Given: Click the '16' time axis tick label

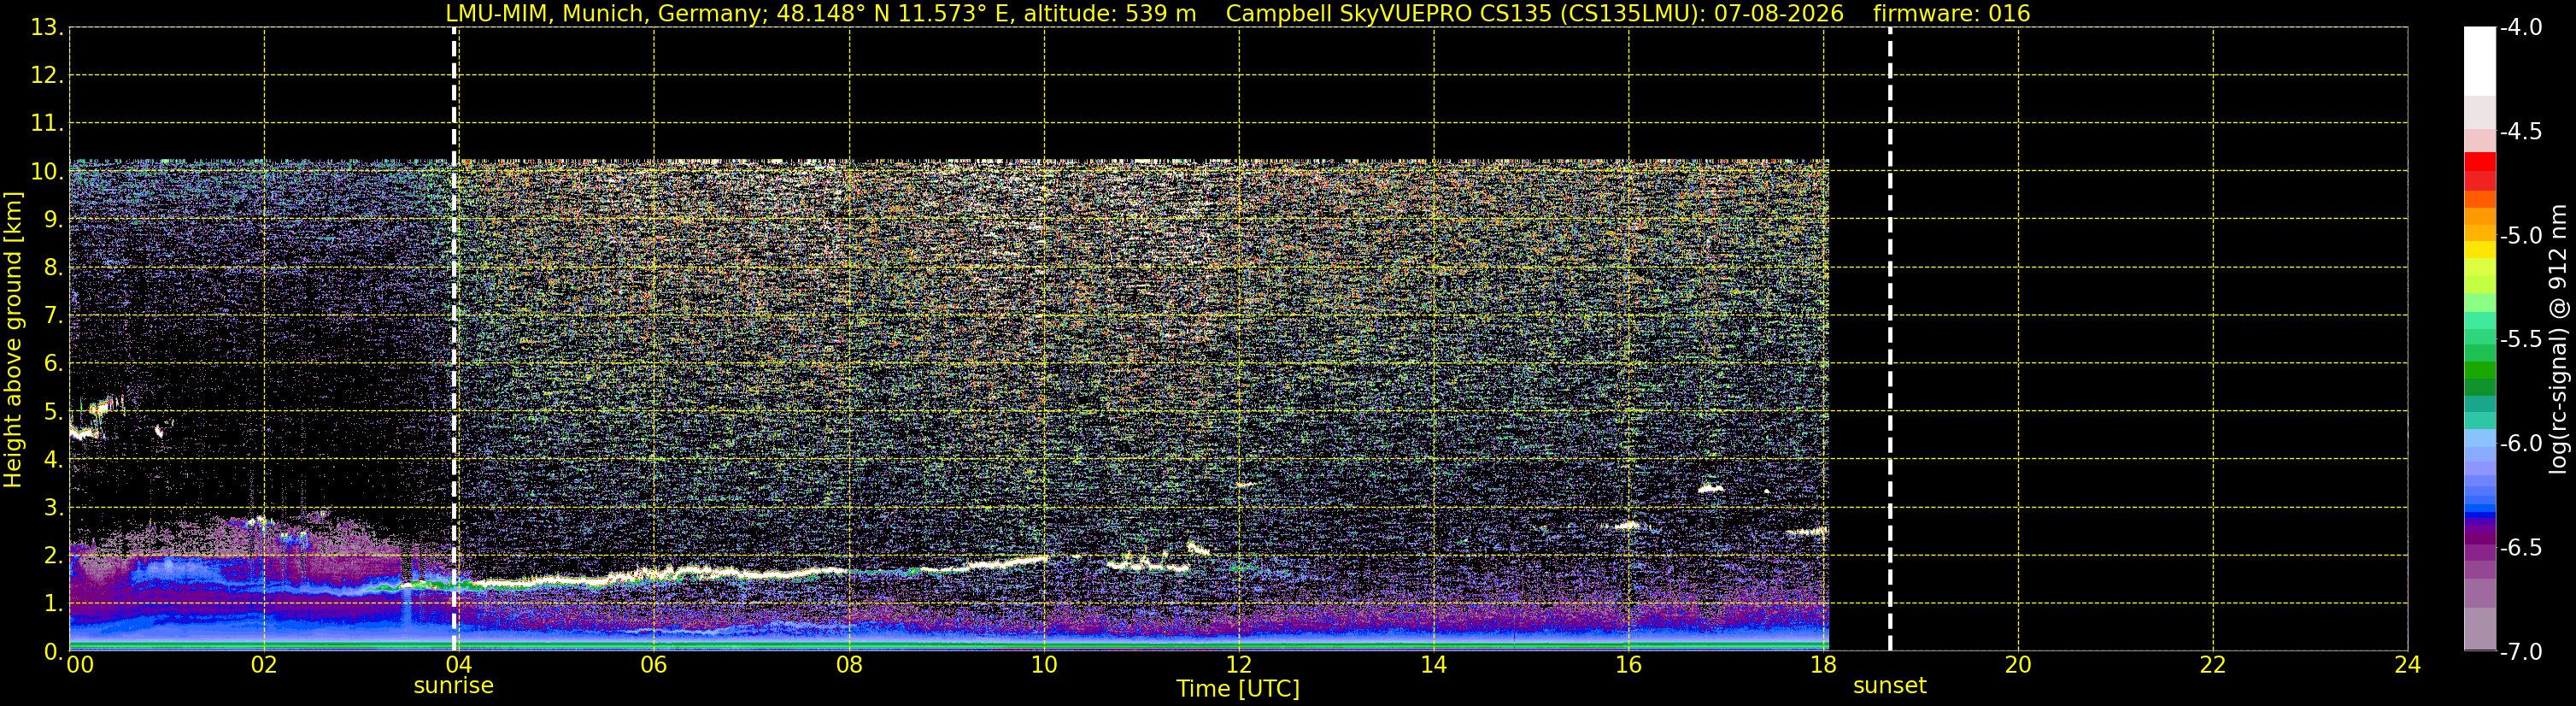Looking at the screenshot, I should pyautogui.click(x=1629, y=665).
